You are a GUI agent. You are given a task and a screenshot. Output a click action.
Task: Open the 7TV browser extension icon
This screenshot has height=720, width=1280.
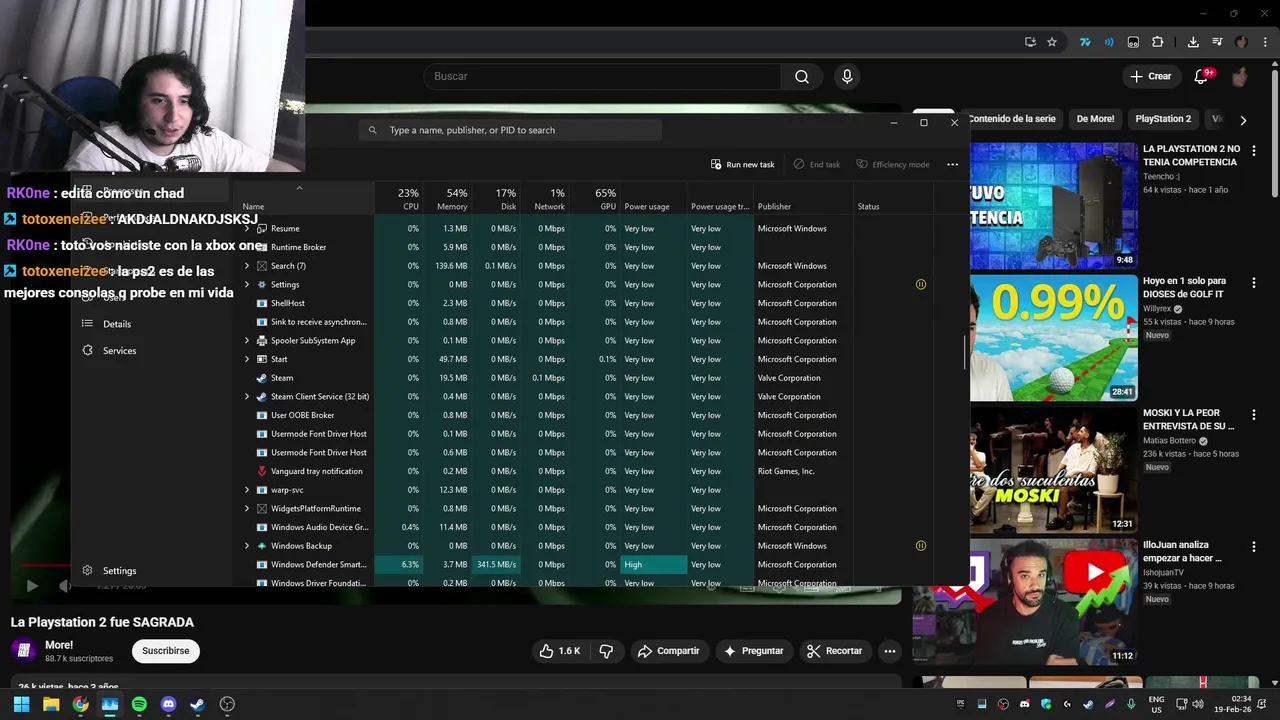click(x=1085, y=42)
